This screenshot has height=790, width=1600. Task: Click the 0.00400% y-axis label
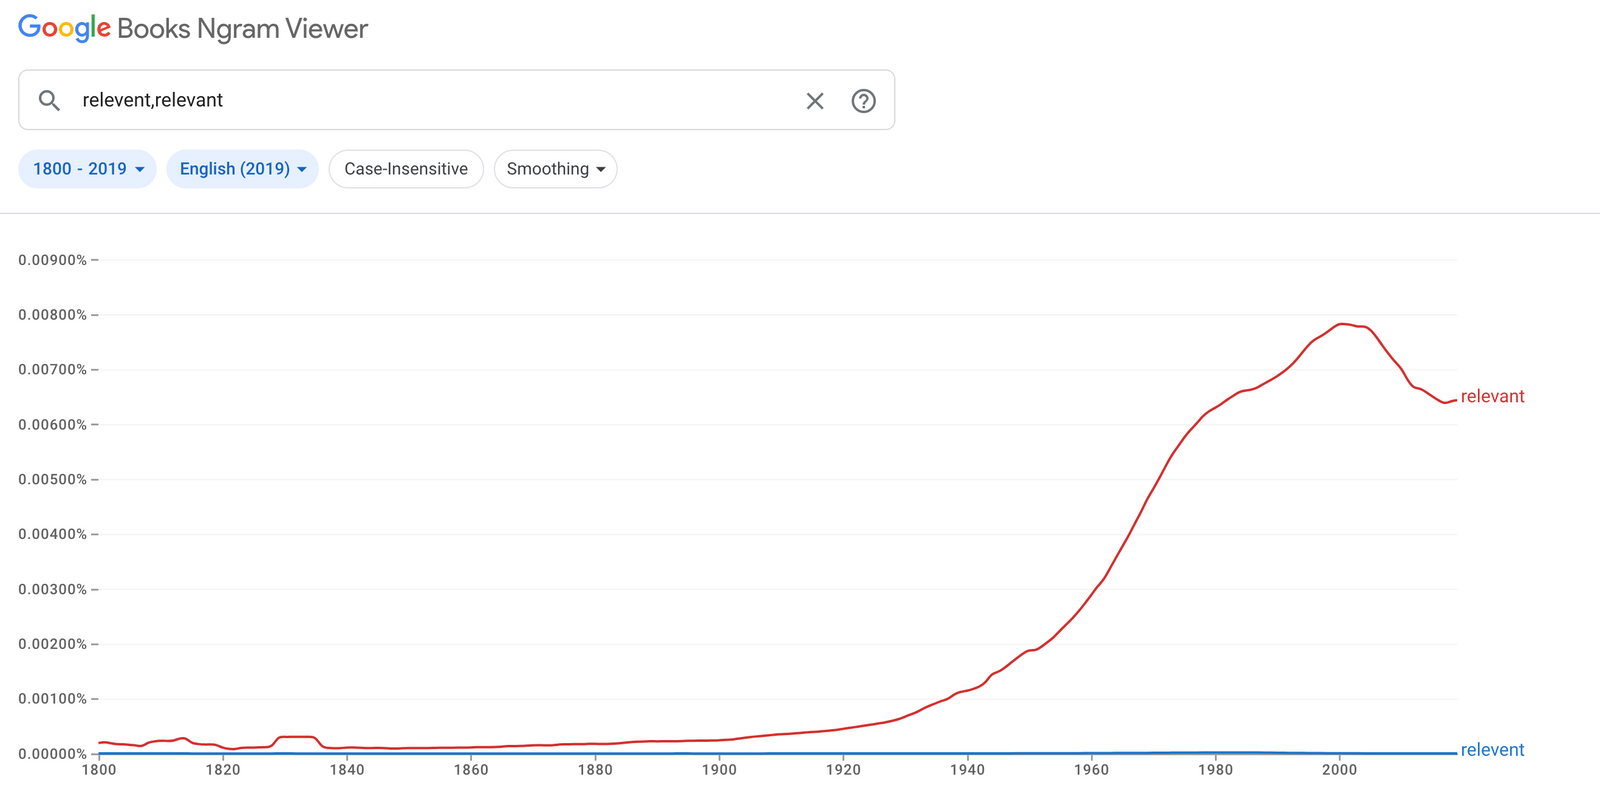pyautogui.click(x=52, y=534)
